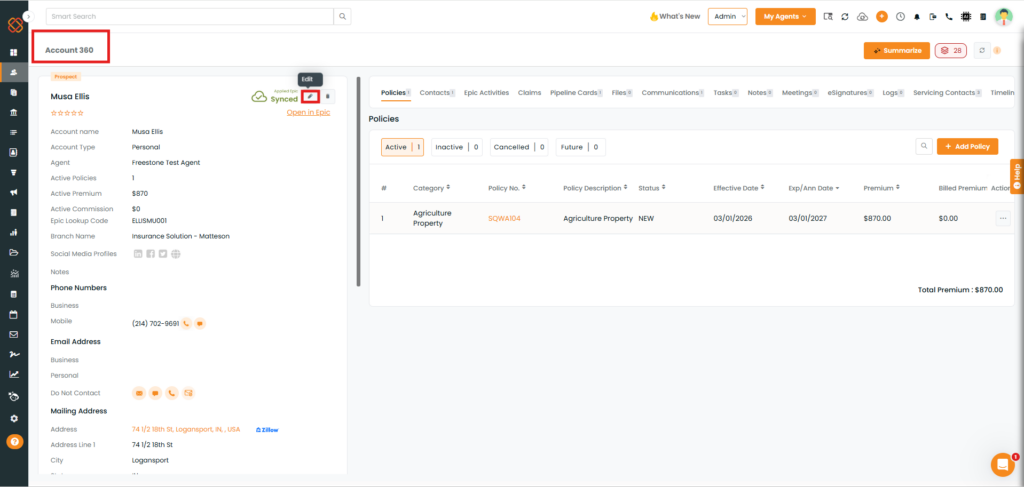Open the Communications tab
Viewport: 1024px width, 487px height.
(673, 93)
